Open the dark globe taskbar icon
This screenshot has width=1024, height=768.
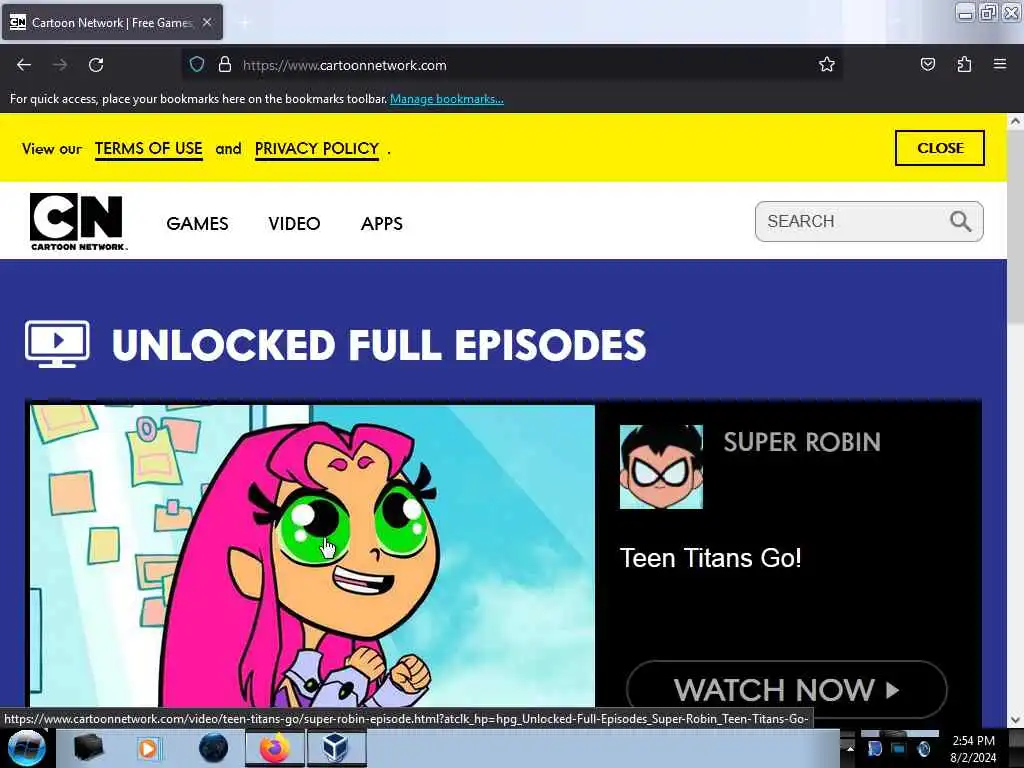[213, 748]
